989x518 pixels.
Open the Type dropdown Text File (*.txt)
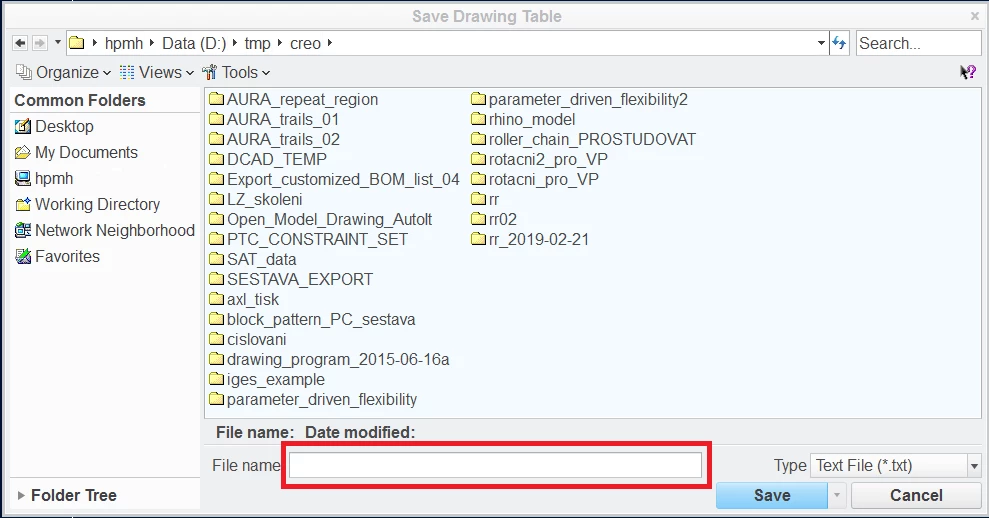tap(895, 466)
